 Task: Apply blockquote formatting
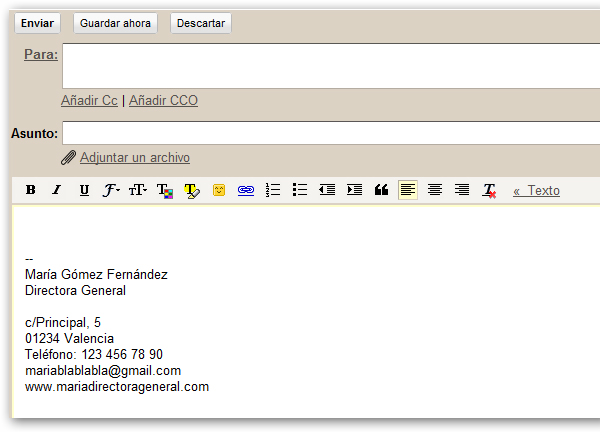(381, 190)
